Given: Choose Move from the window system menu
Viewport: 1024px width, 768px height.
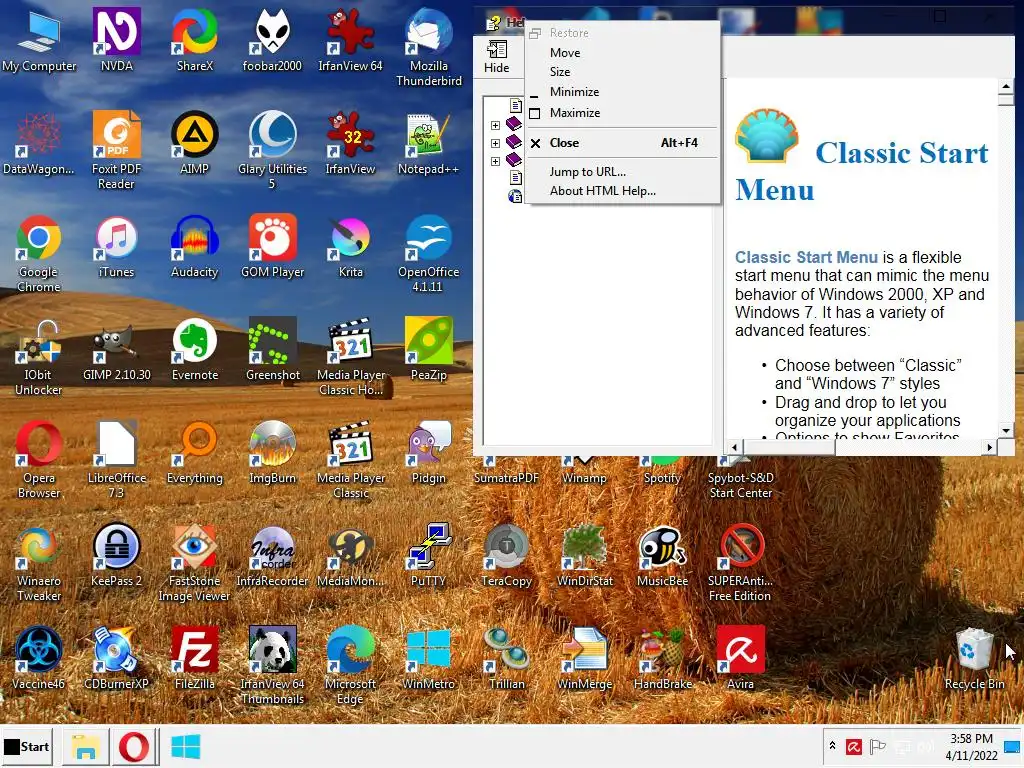Looking at the screenshot, I should pos(623,52).
